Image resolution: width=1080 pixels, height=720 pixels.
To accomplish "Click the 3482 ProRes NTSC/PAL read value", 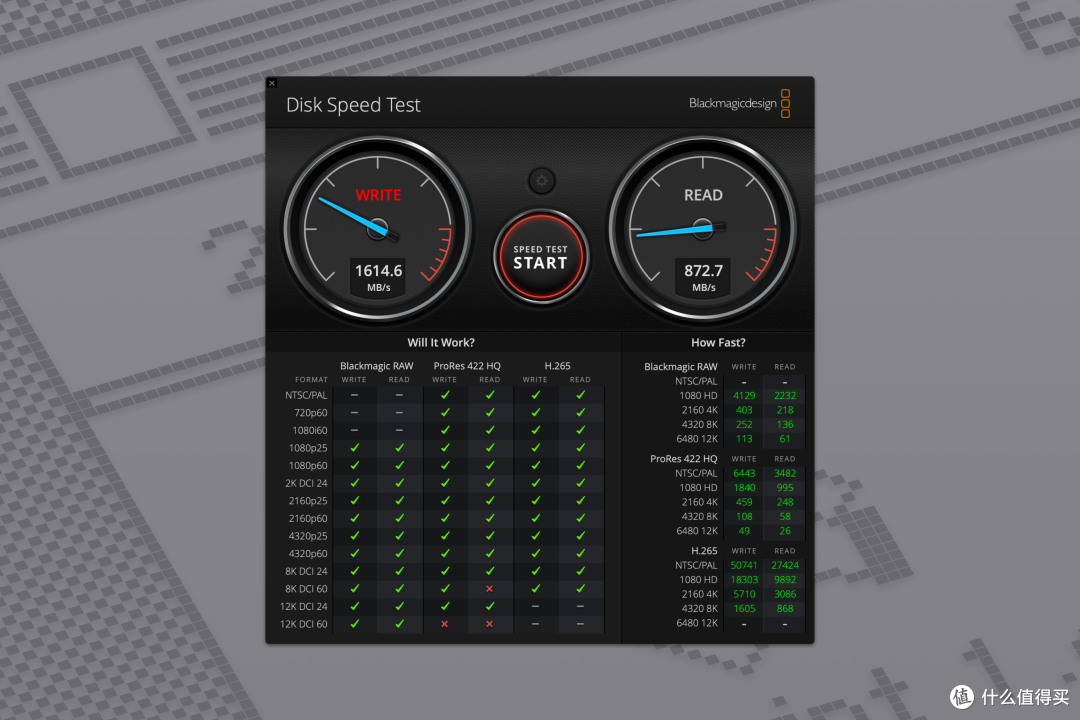I will [x=785, y=473].
